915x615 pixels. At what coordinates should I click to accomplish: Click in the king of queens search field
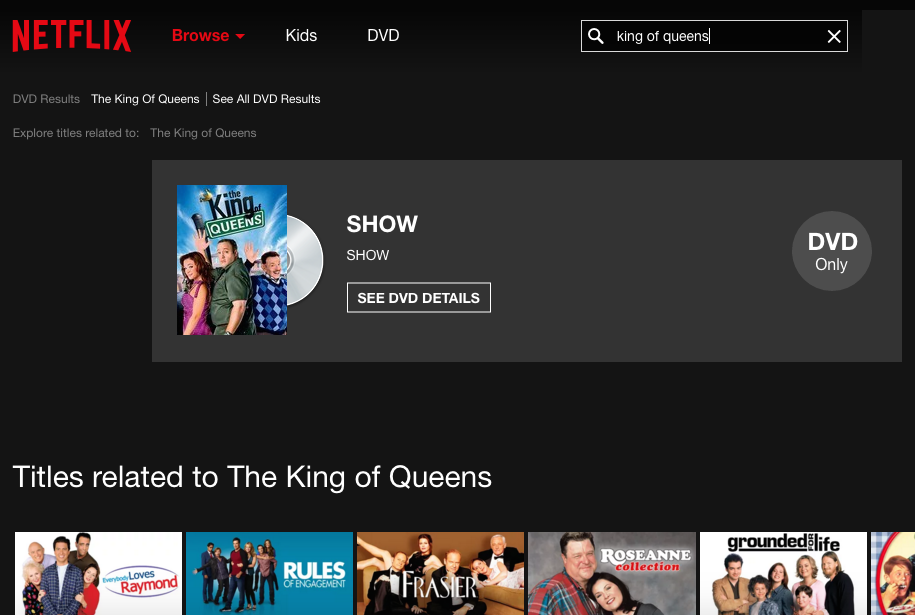[x=714, y=36]
